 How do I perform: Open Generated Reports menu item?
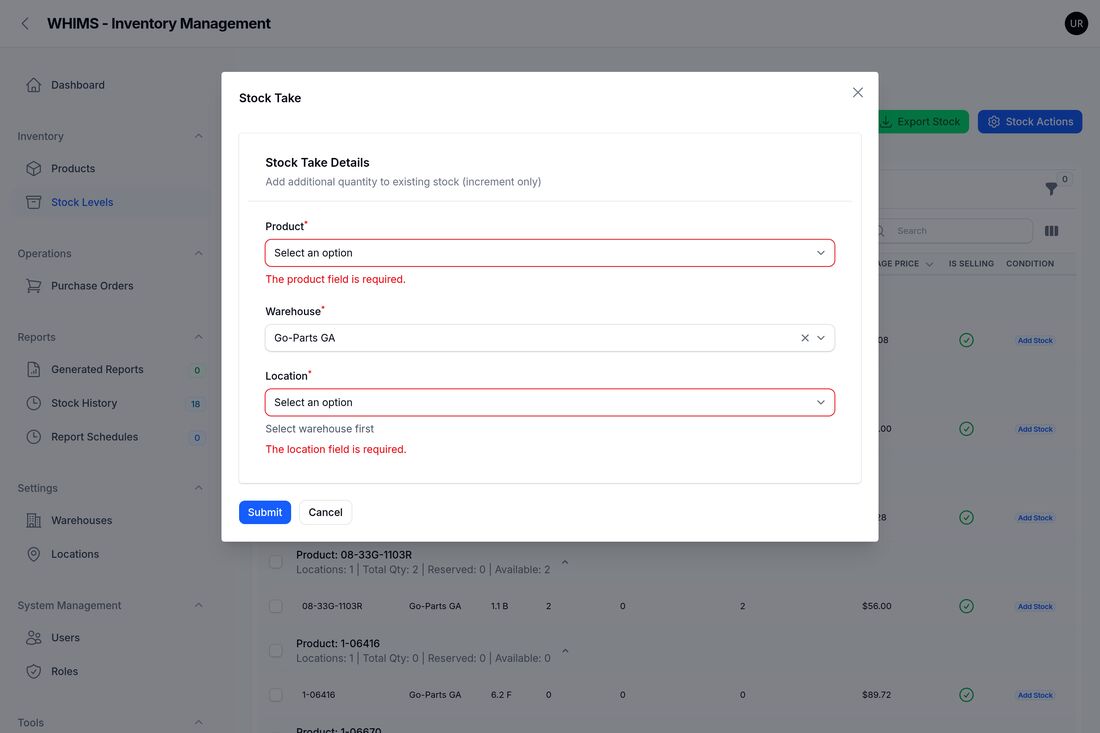97,370
